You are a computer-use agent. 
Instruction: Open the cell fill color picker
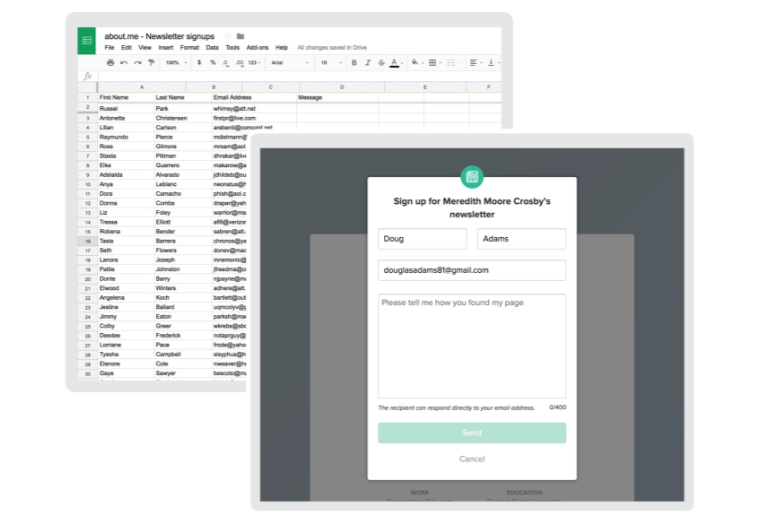pyautogui.click(x=415, y=63)
